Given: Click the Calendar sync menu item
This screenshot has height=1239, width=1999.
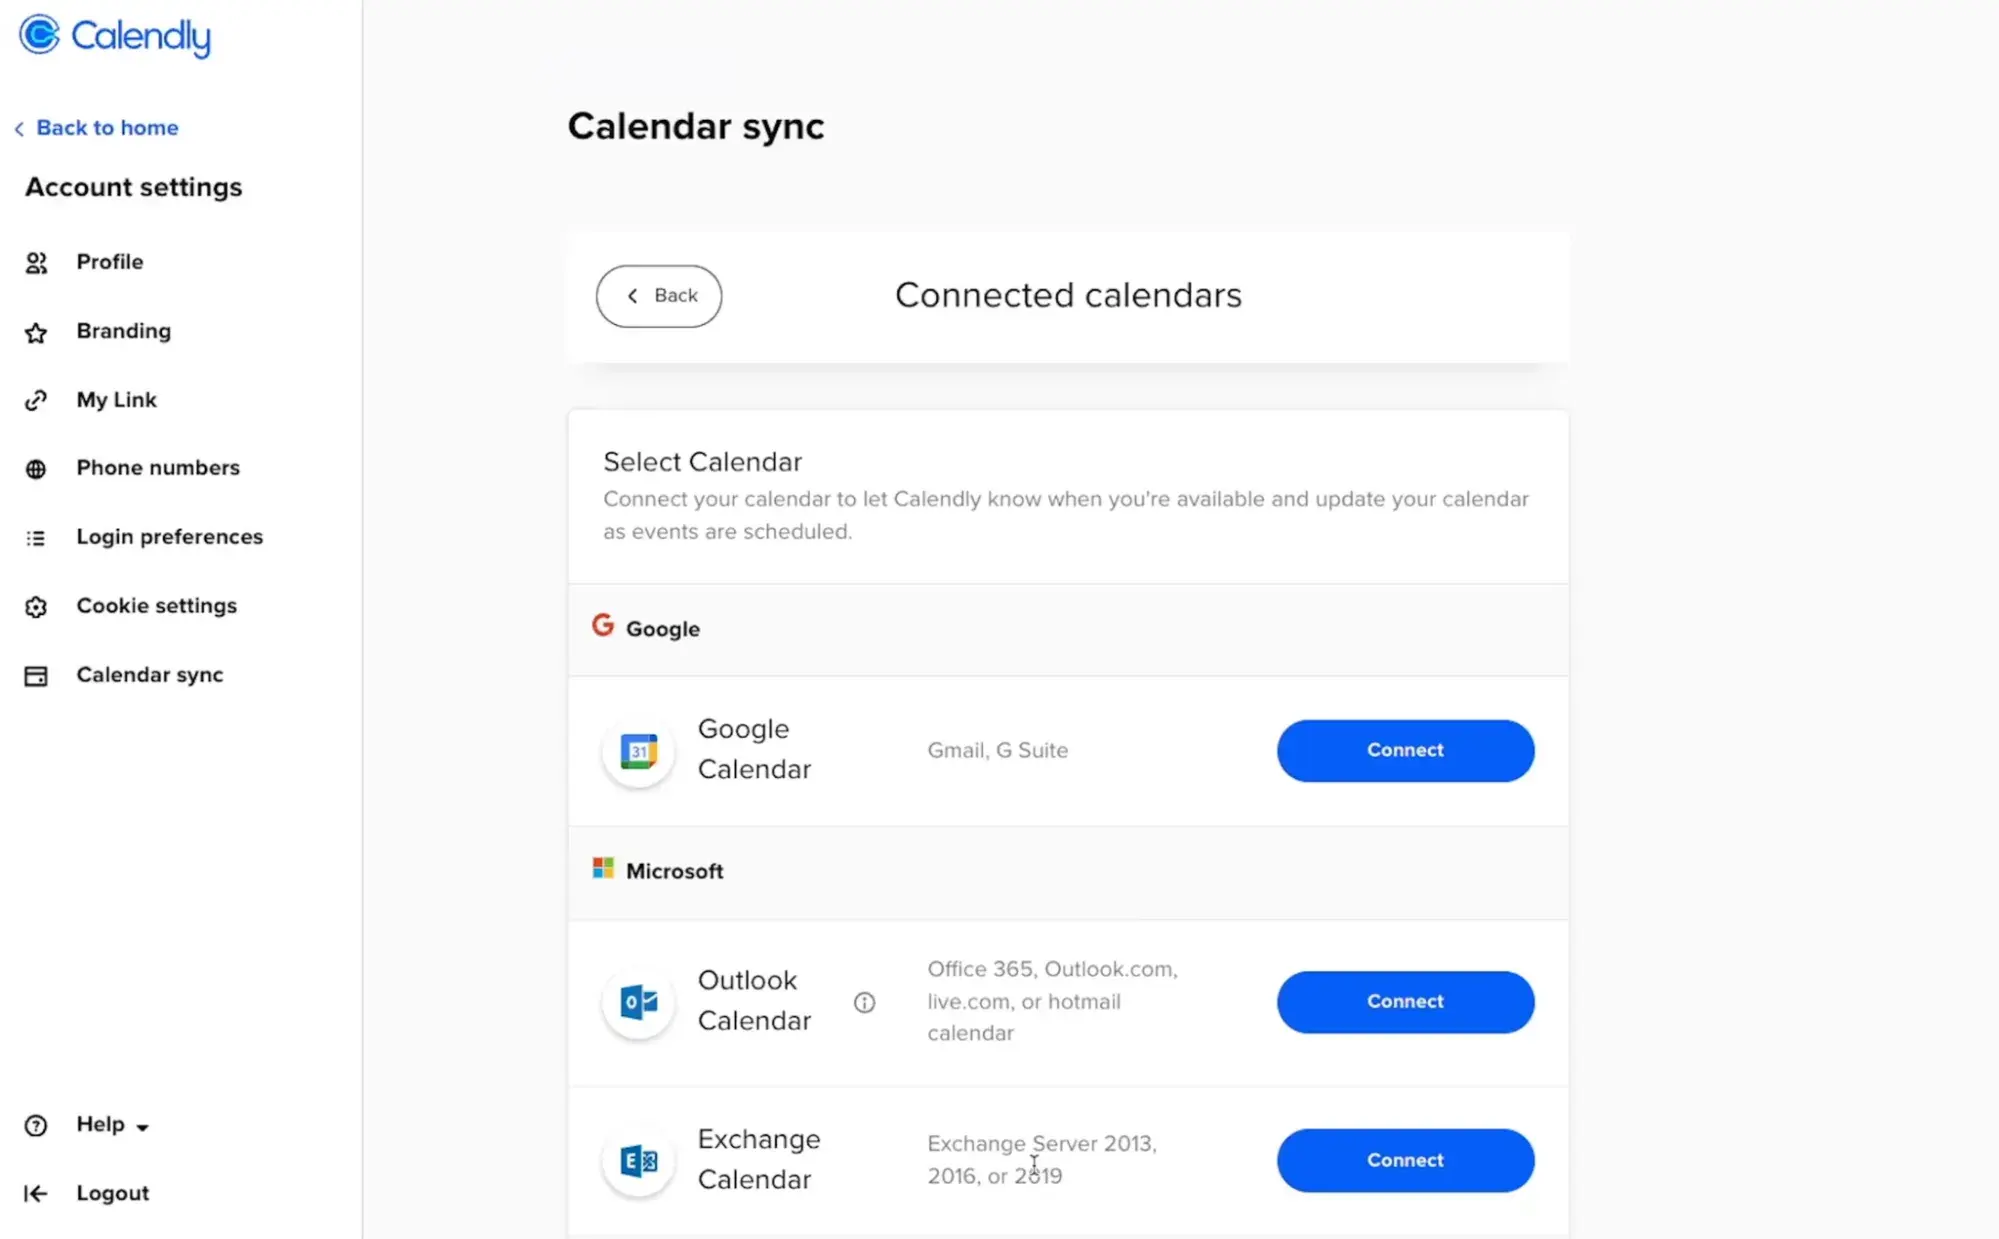Looking at the screenshot, I should point(150,674).
